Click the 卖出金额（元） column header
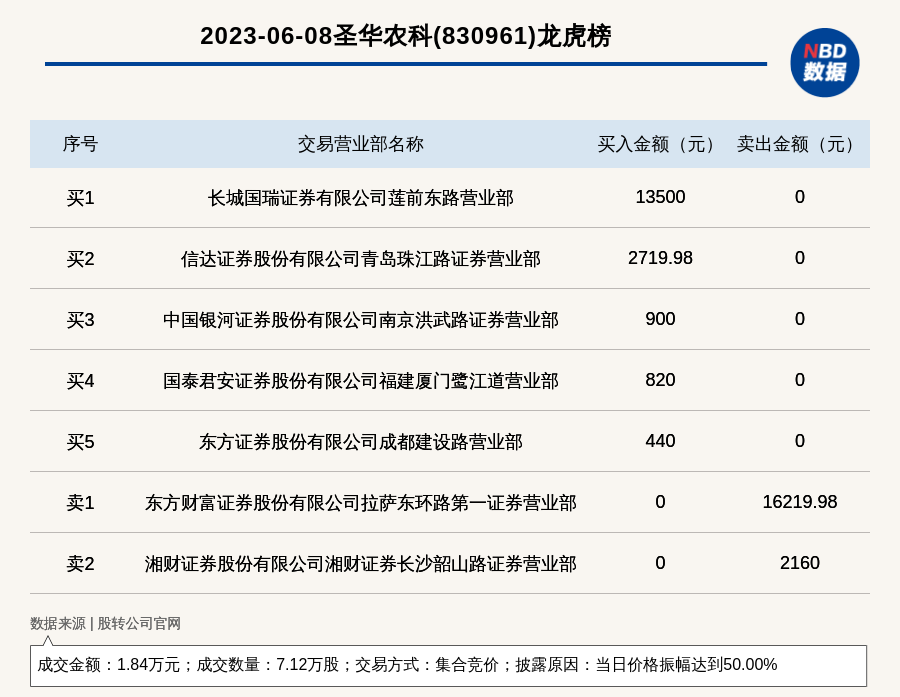Viewport: 900px width, 697px height. click(x=800, y=144)
